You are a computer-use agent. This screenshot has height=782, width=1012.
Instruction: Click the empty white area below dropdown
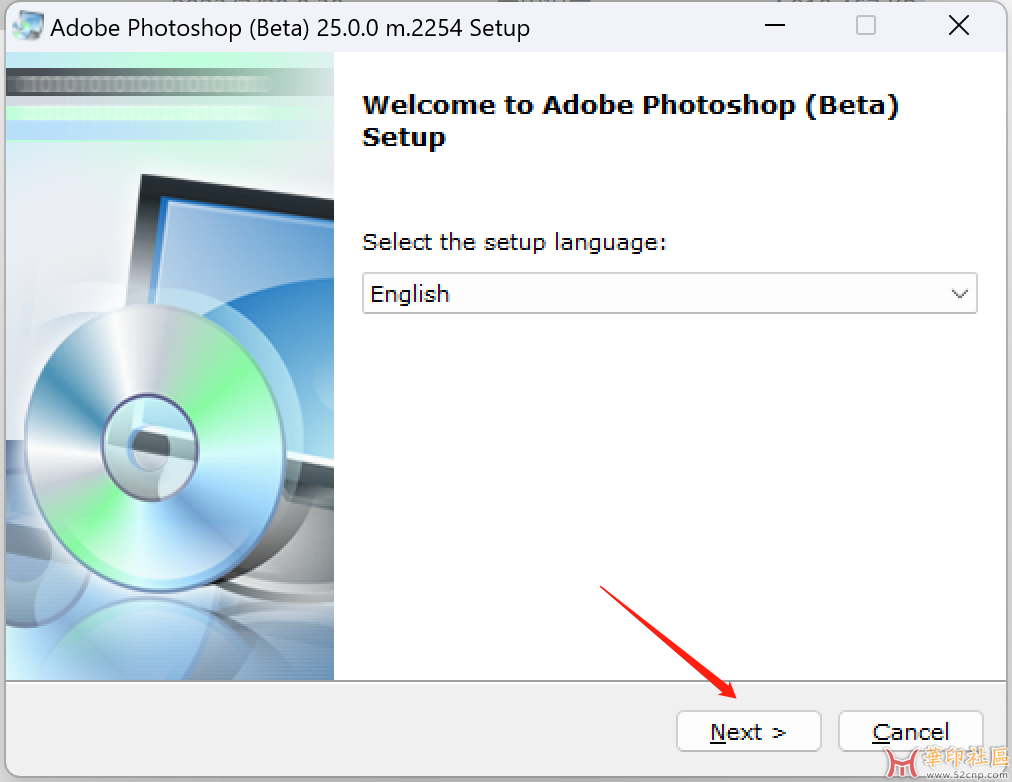670,480
